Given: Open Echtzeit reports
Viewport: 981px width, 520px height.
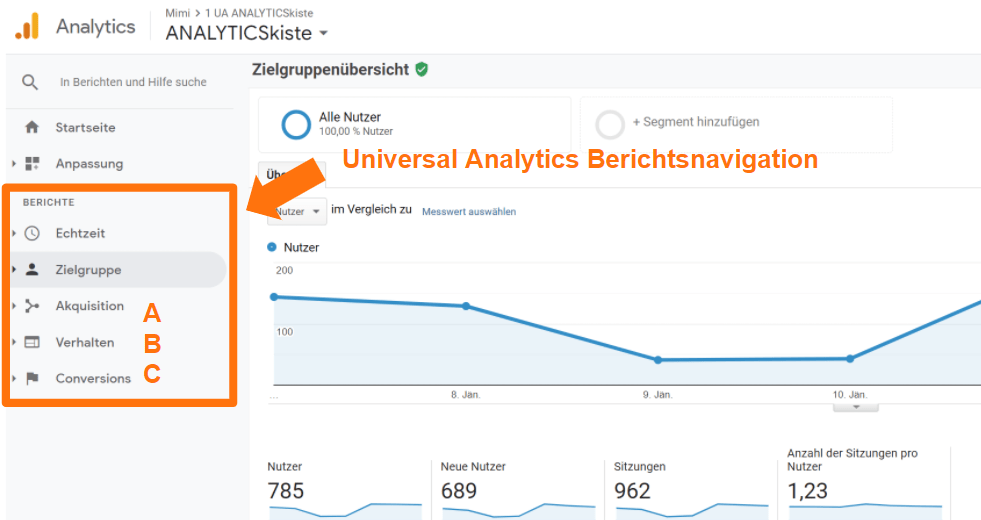Looking at the screenshot, I should (x=80, y=233).
